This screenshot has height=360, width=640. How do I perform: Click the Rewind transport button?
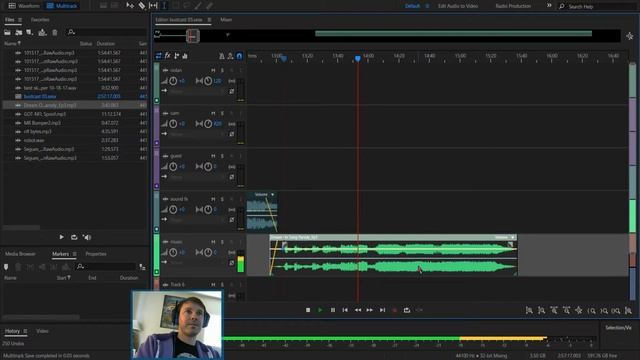(x=358, y=310)
